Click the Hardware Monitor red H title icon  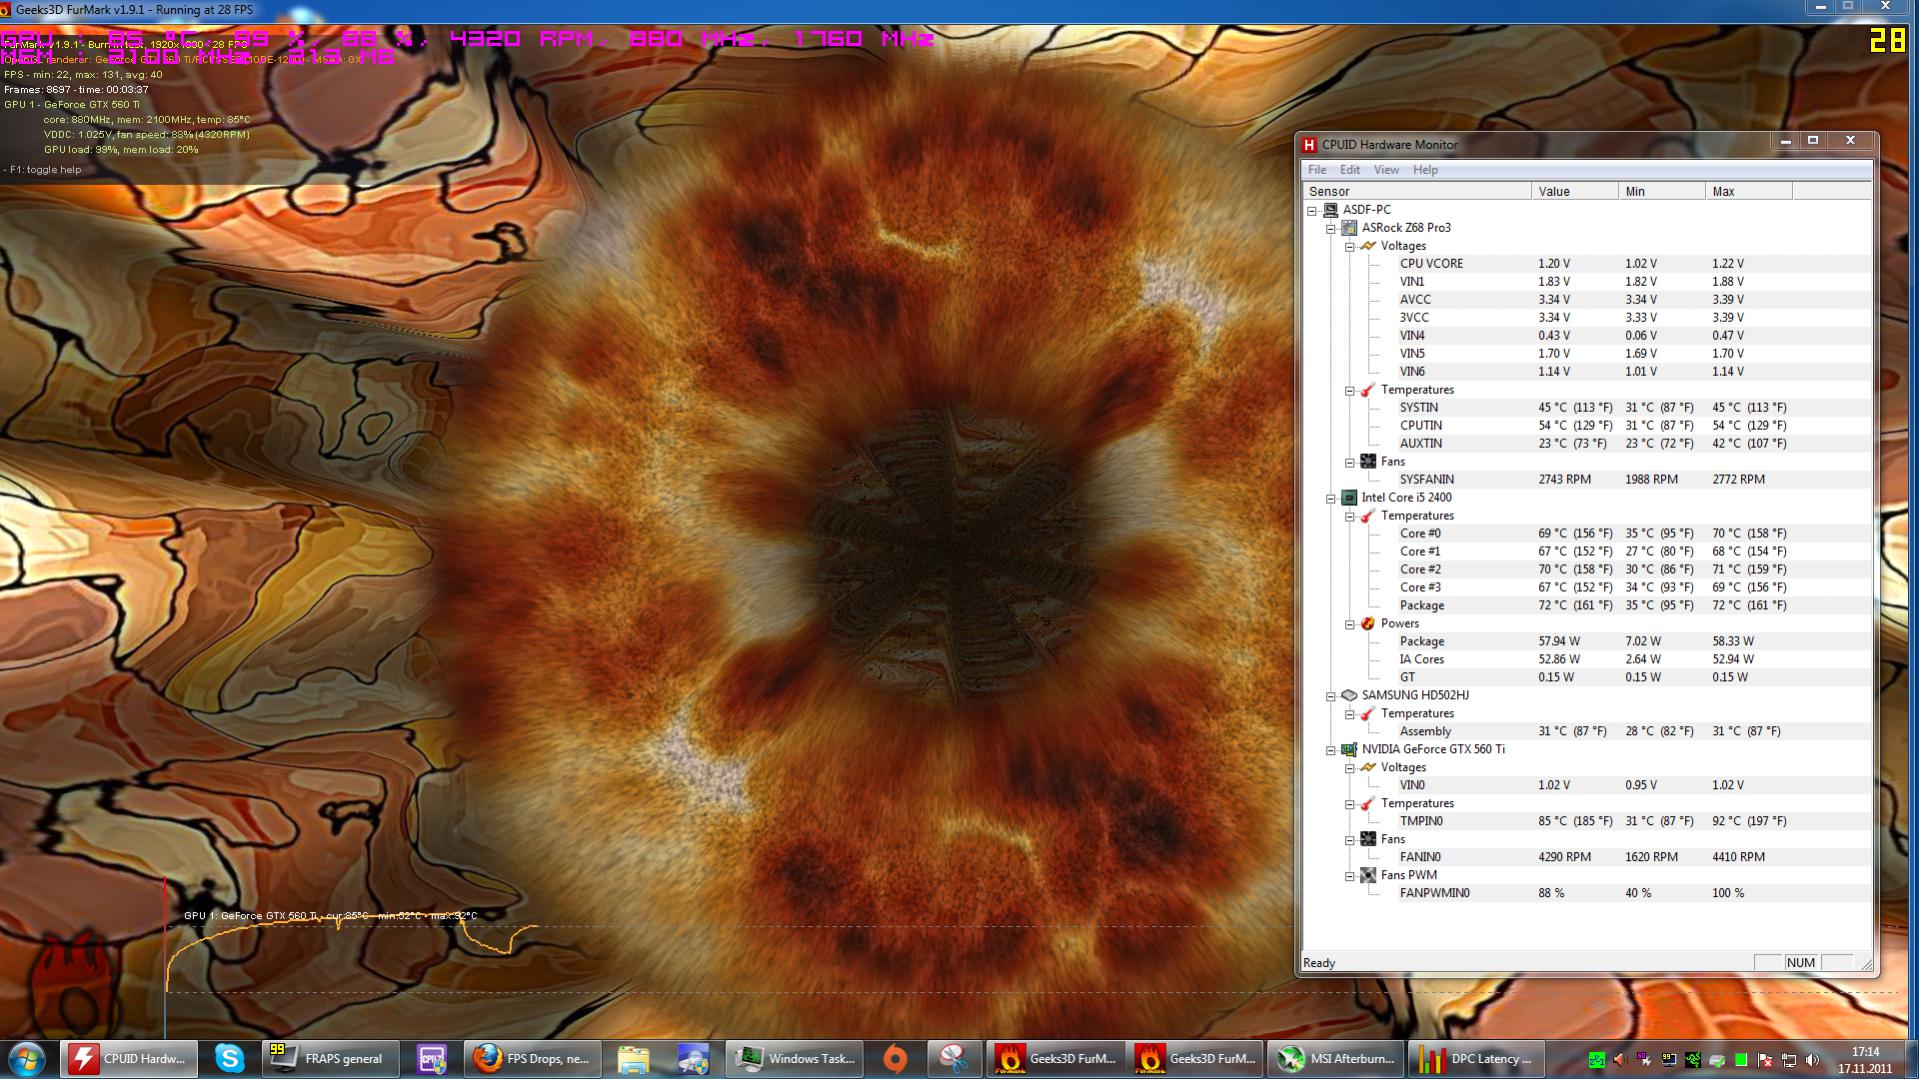(1309, 145)
